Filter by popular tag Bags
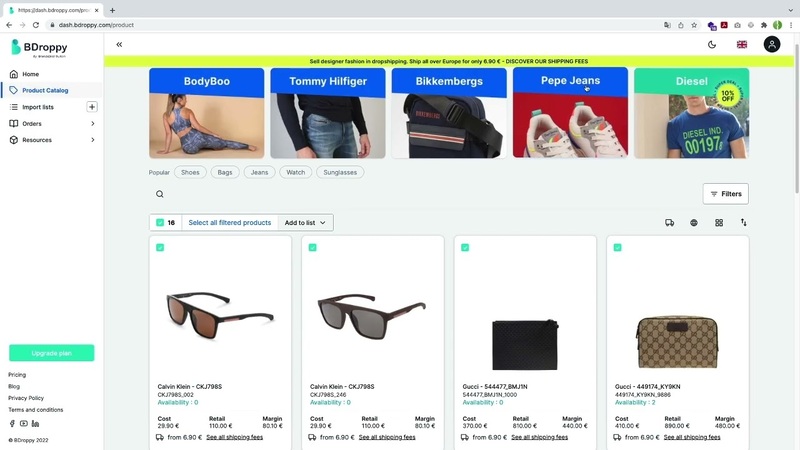 pyautogui.click(x=225, y=172)
